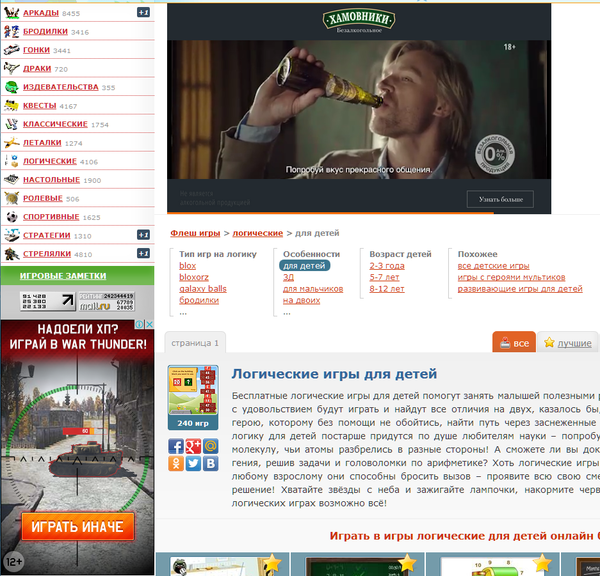Click the liveinternet stats counter
The image size is (600, 576).
(x=48, y=302)
